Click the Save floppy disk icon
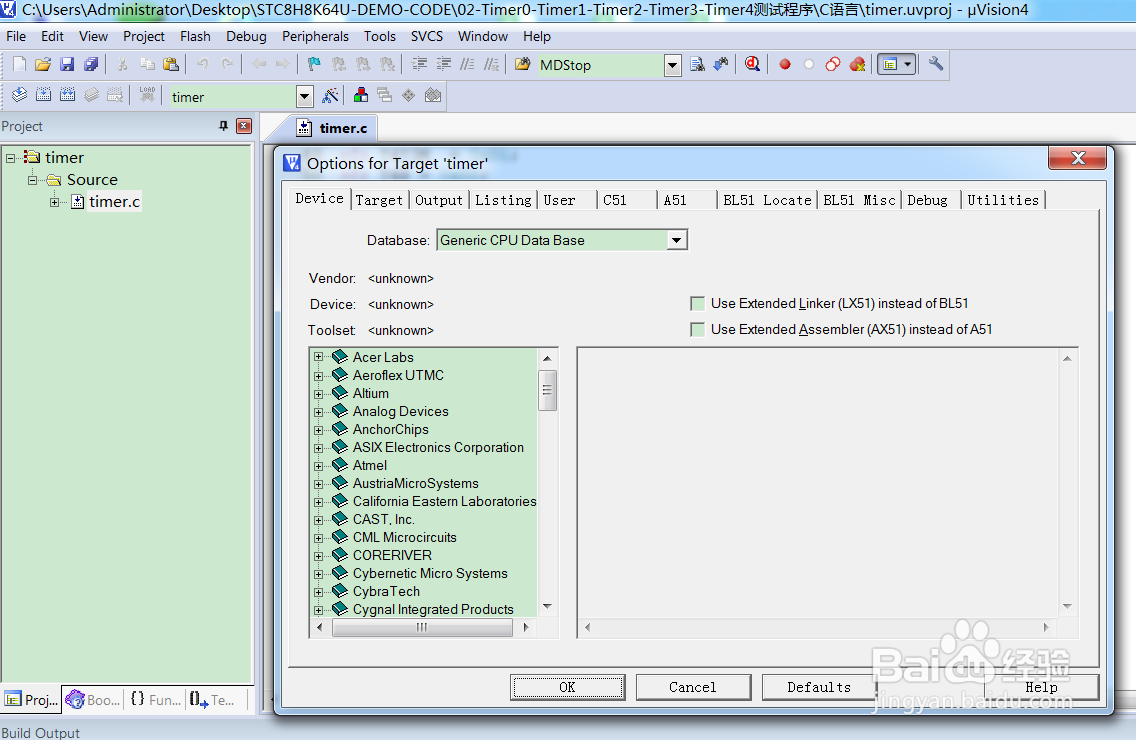The height and width of the screenshot is (740, 1136). [x=67, y=65]
